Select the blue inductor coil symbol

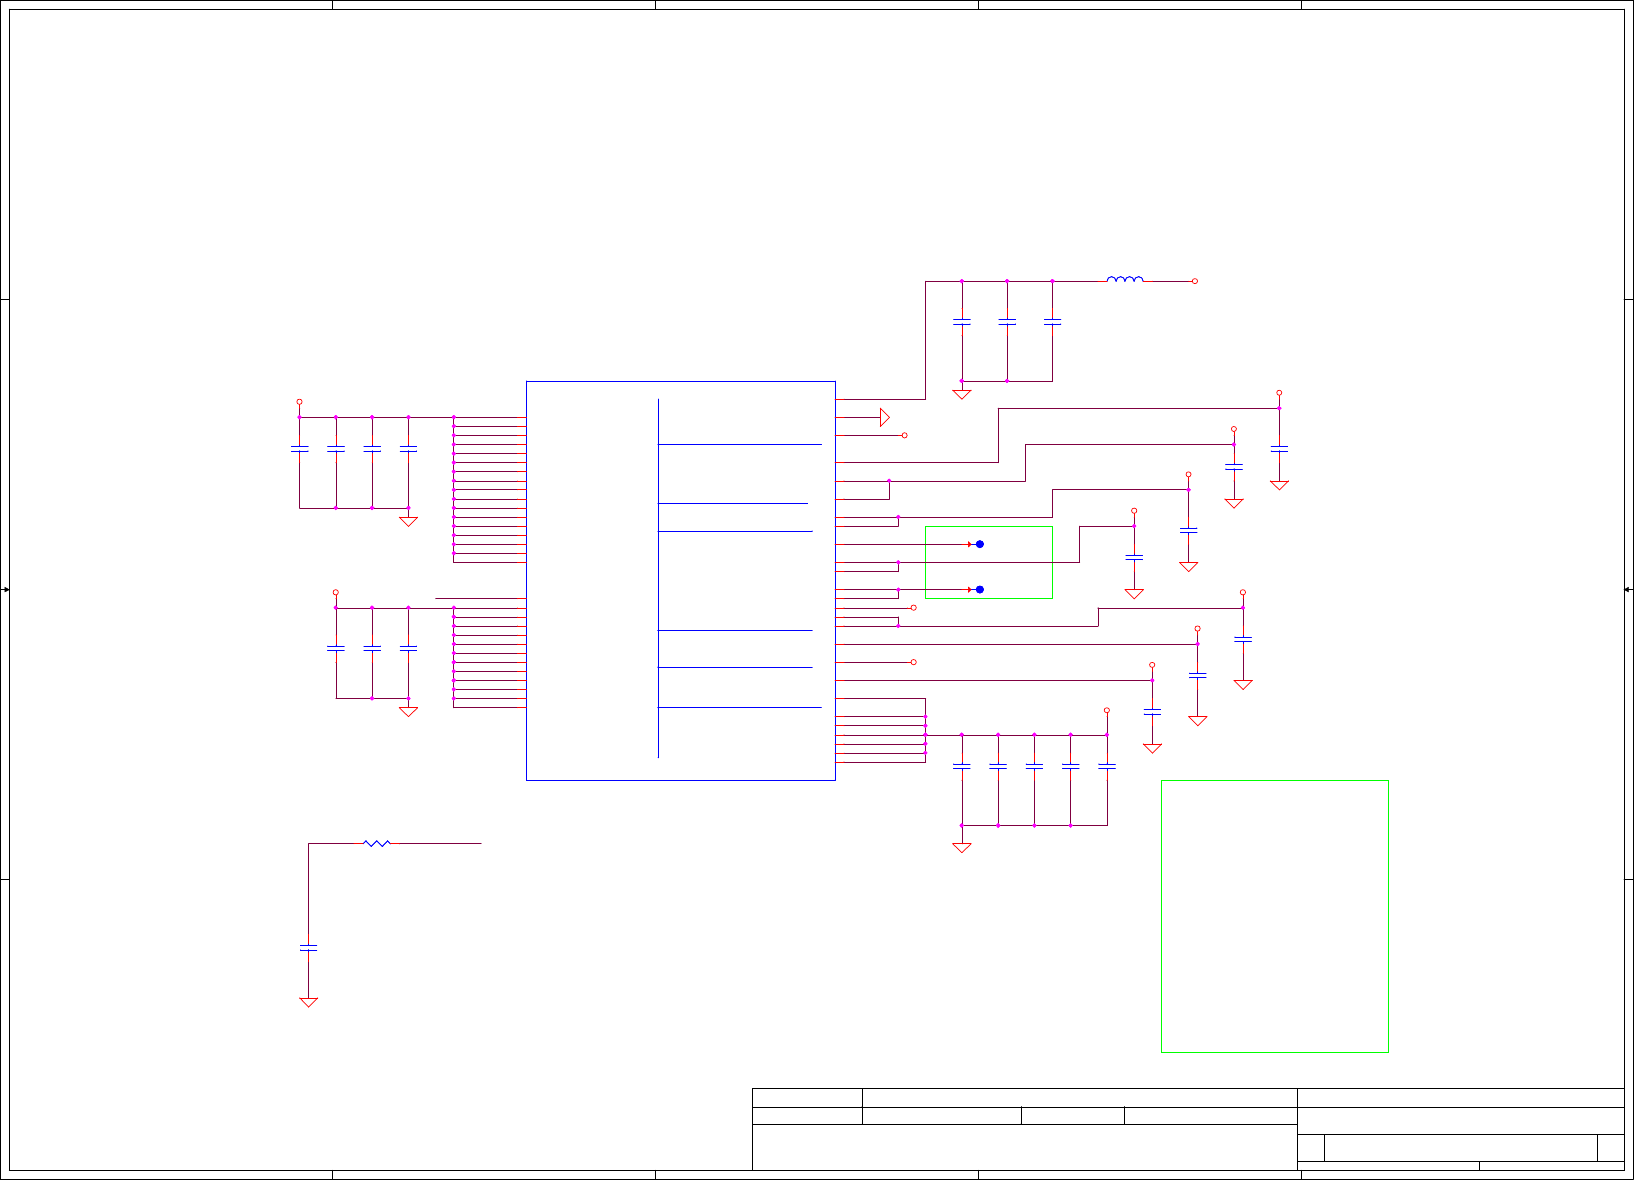[1125, 279]
